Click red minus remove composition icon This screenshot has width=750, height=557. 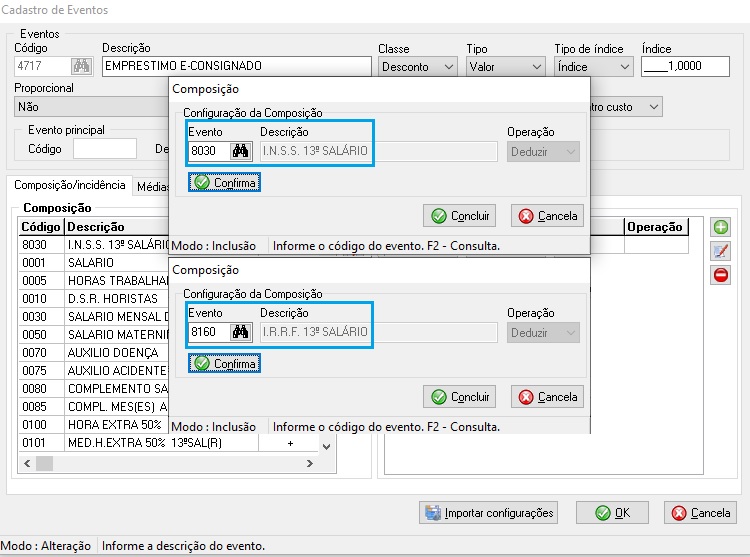720,275
